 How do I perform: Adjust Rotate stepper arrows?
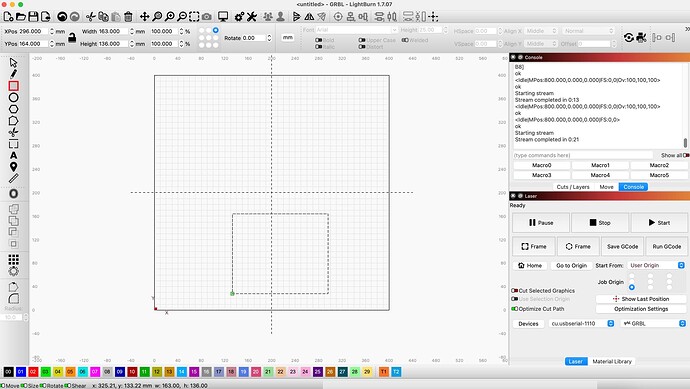[269, 38]
